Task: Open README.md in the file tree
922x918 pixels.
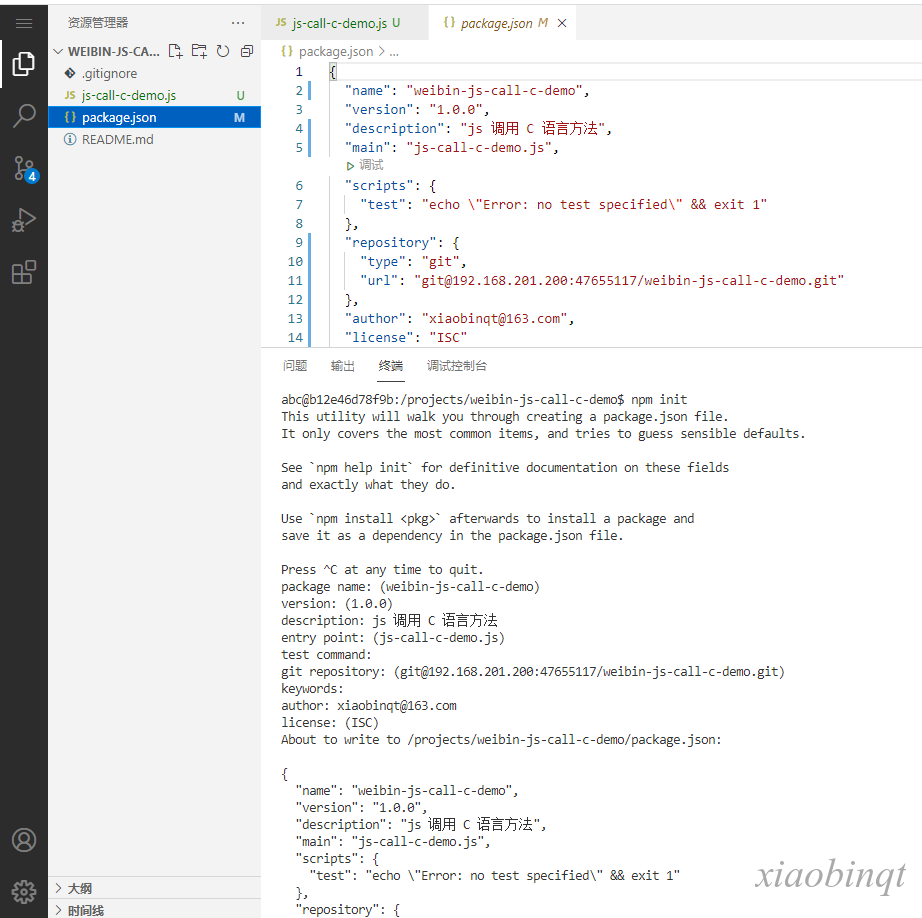Action: (x=155, y=139)
